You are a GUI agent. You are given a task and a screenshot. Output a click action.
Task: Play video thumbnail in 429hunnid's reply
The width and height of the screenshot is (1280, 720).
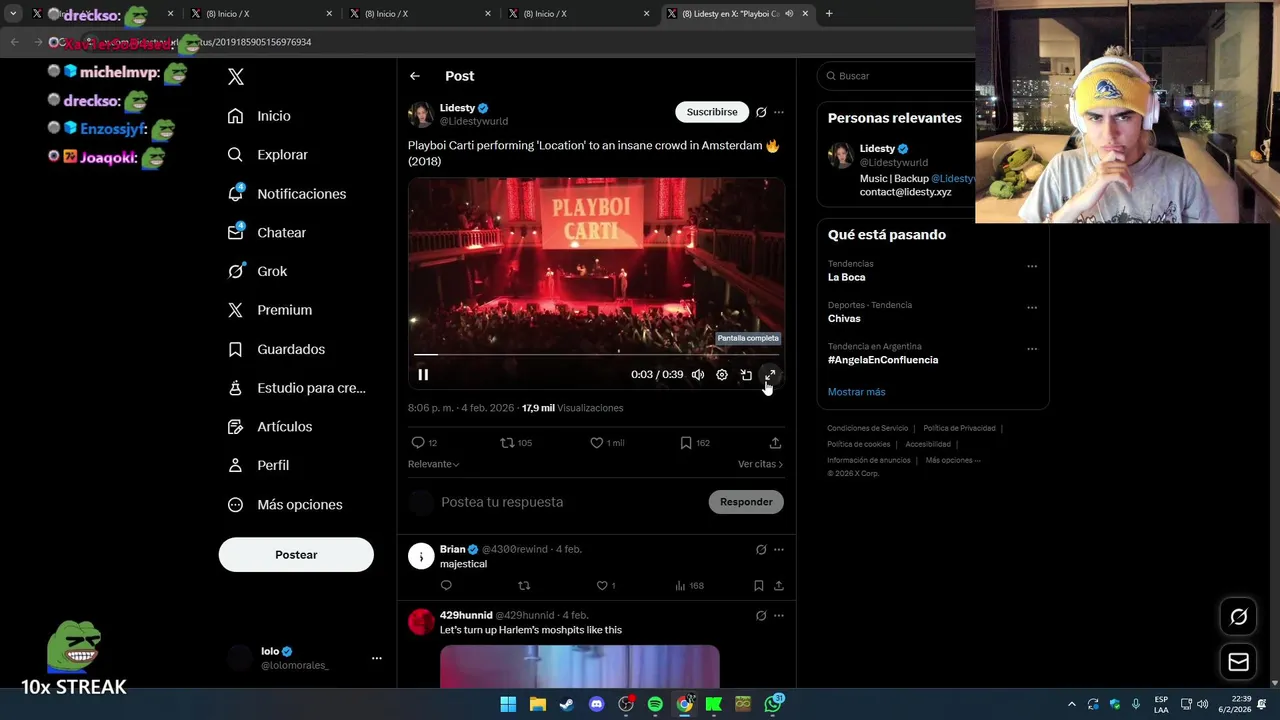580,667
